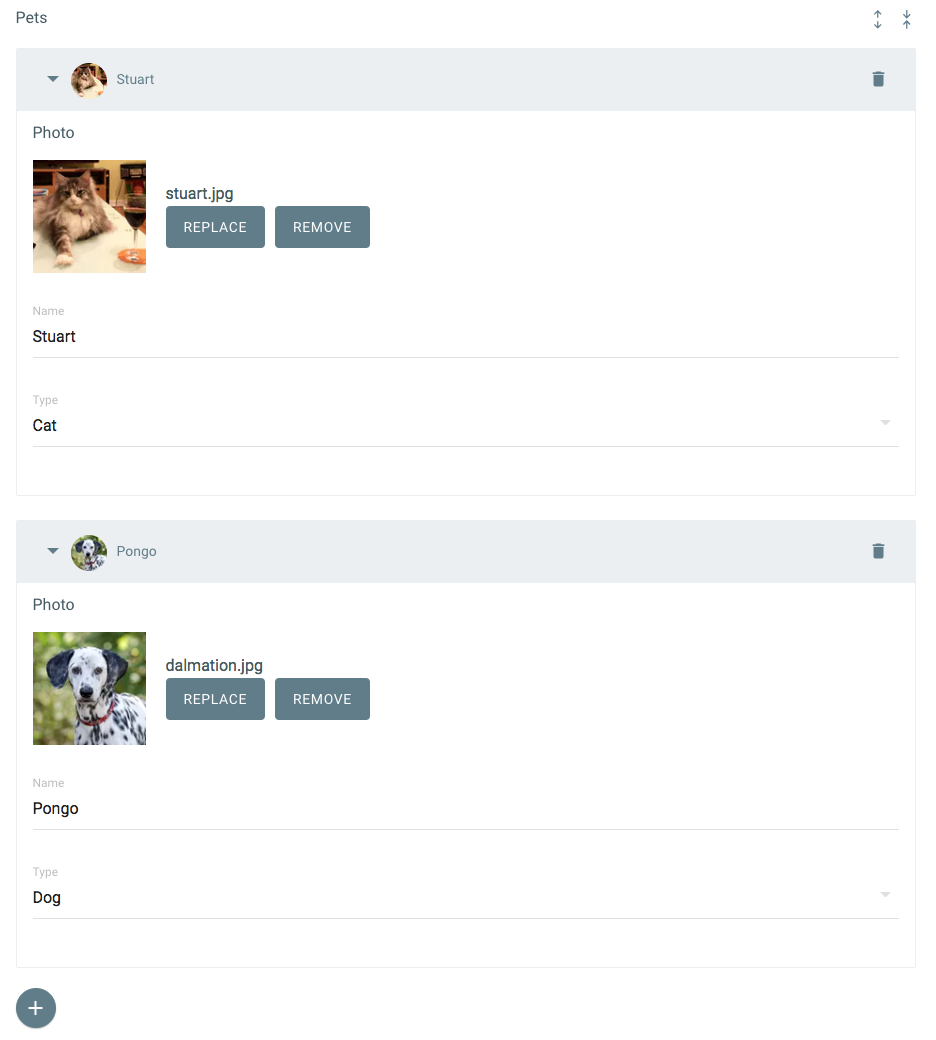Add a new pet with plus button

(36, 1008)
